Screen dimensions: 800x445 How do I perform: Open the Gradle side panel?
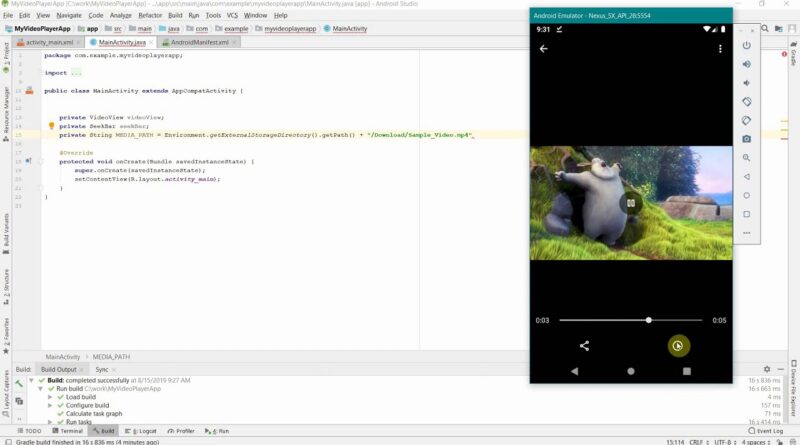(x=794, y=54)
